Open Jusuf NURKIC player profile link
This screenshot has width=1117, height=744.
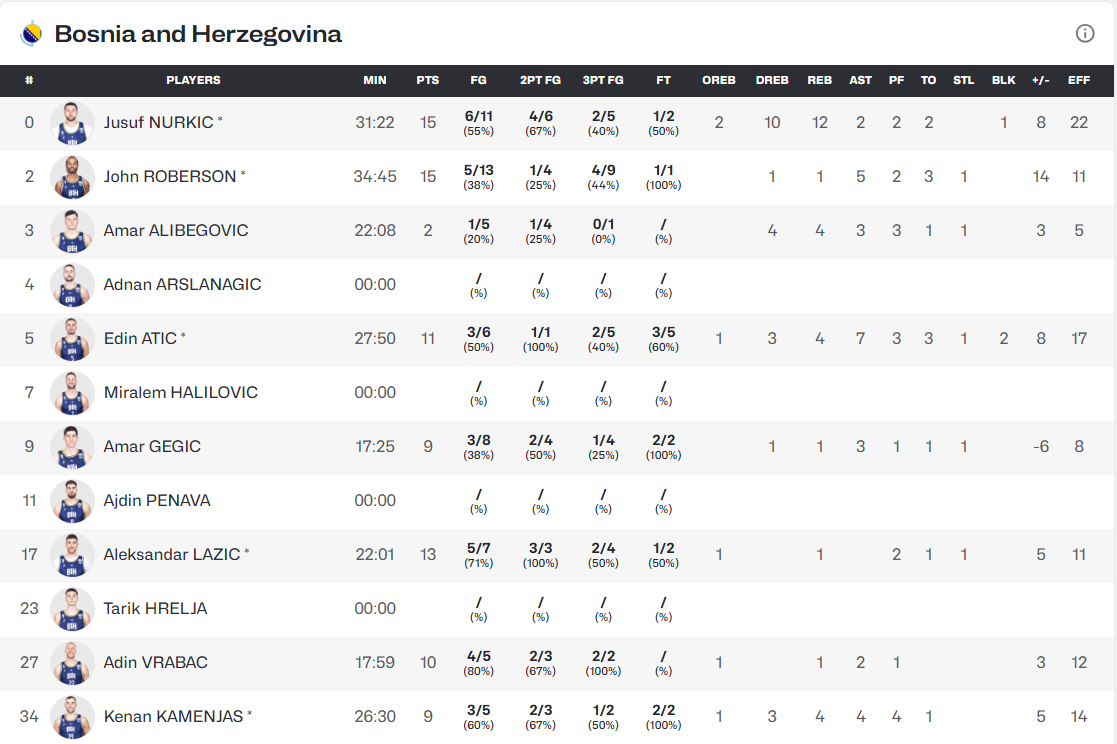tap(158, 123)
